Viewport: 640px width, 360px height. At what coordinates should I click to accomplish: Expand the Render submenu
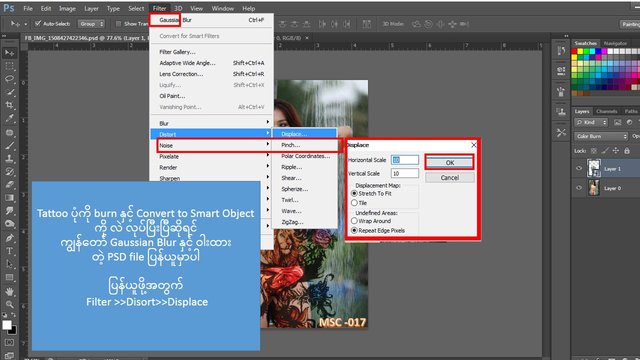(x=211, y=167)
